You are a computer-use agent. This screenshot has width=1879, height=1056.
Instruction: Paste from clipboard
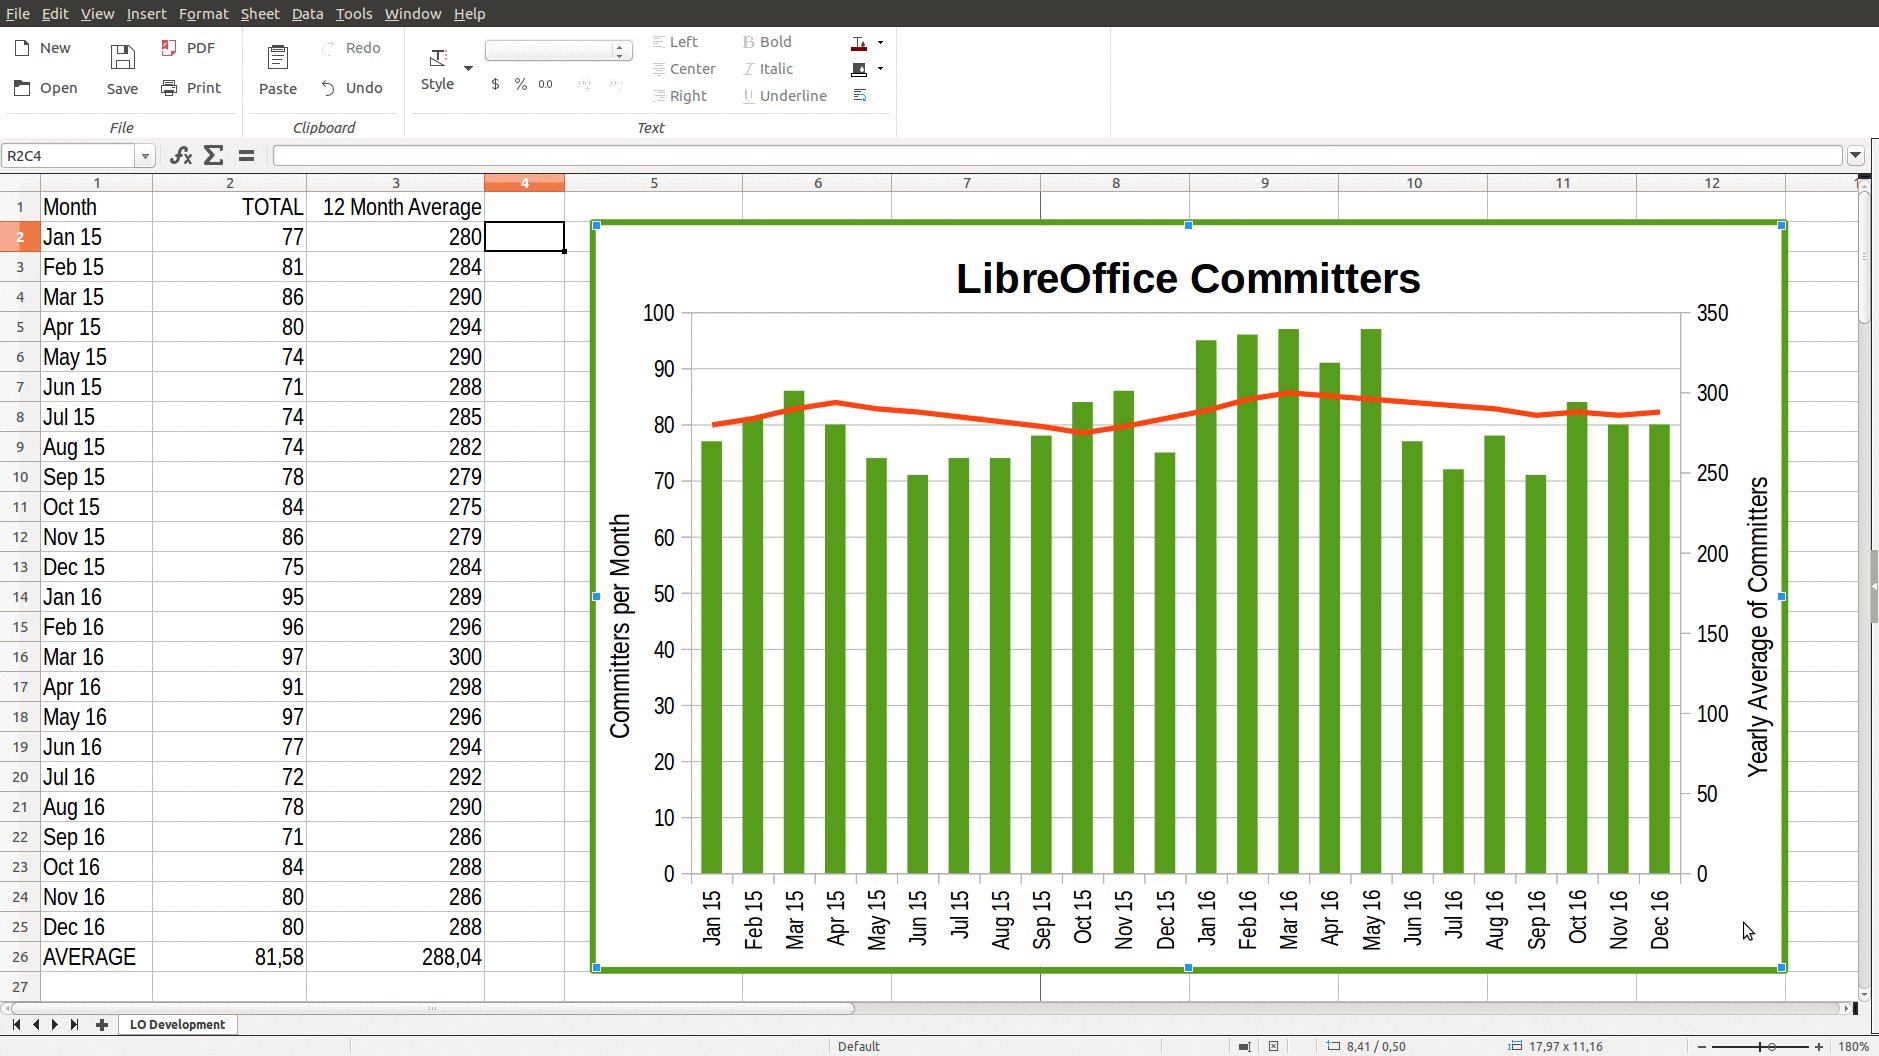(278, 69)
